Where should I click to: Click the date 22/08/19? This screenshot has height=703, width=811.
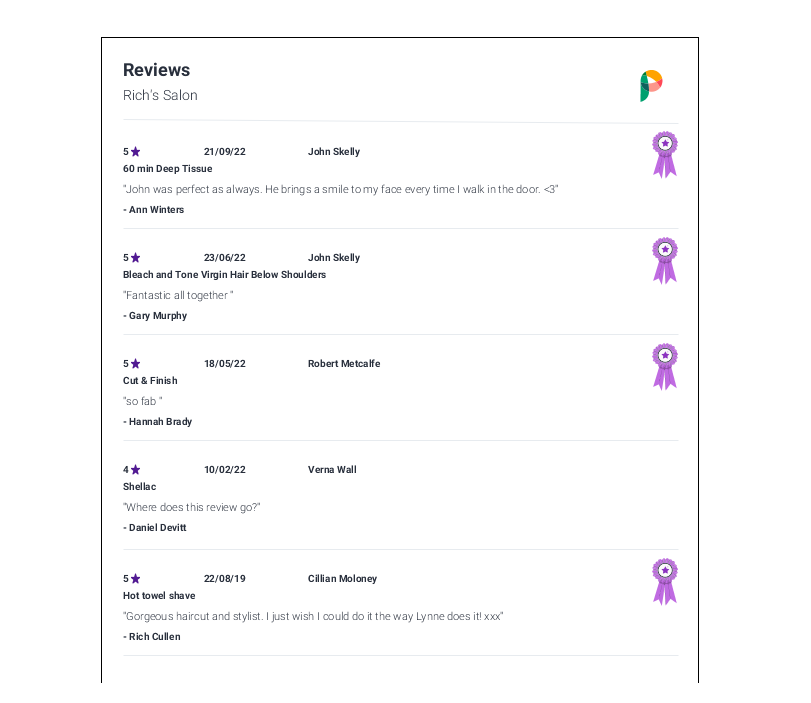224,578
